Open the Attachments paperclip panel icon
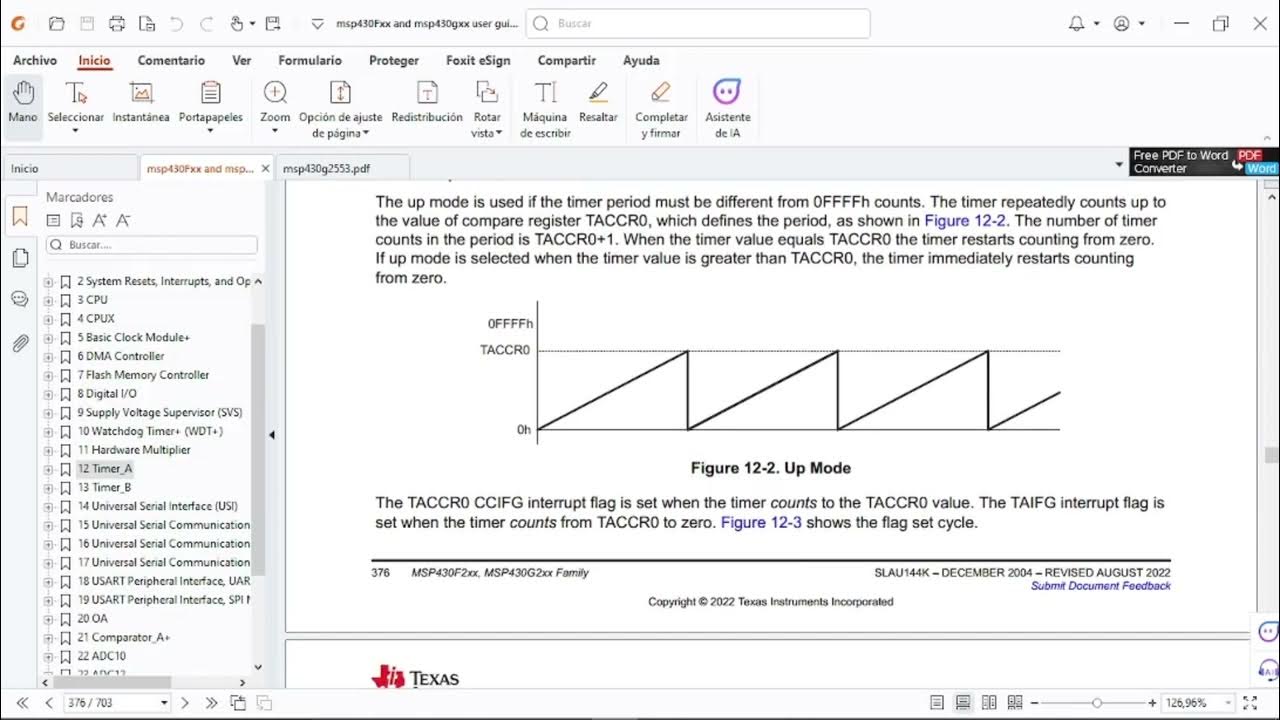The height and width of the screenshot is (720, 1280). [20, 344]
